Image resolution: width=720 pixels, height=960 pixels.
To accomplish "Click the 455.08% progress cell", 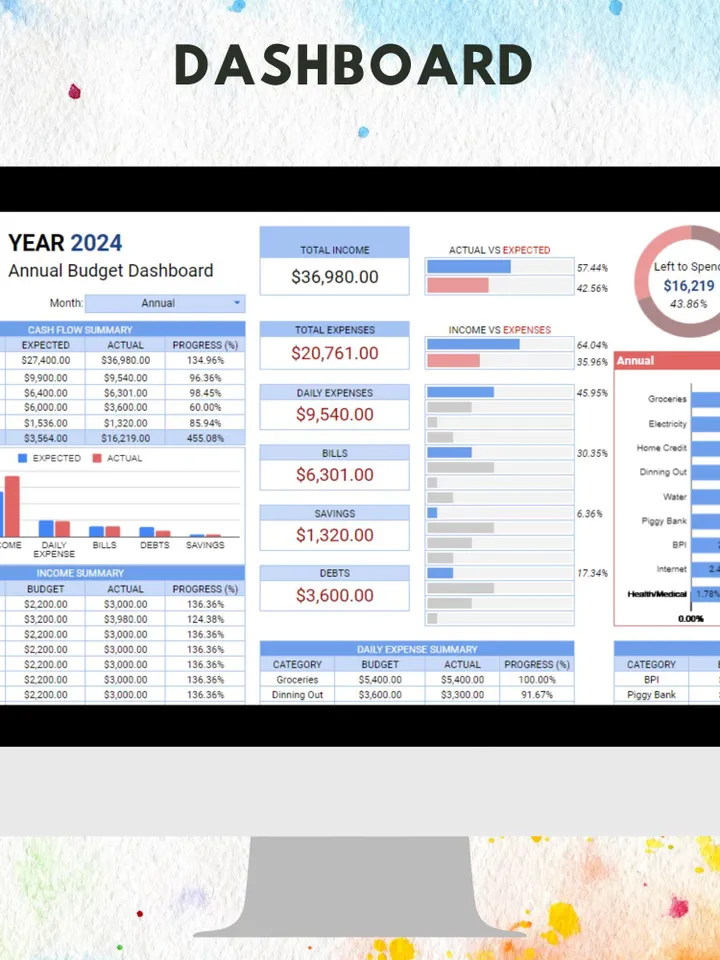I will click(x=205, y=438).
